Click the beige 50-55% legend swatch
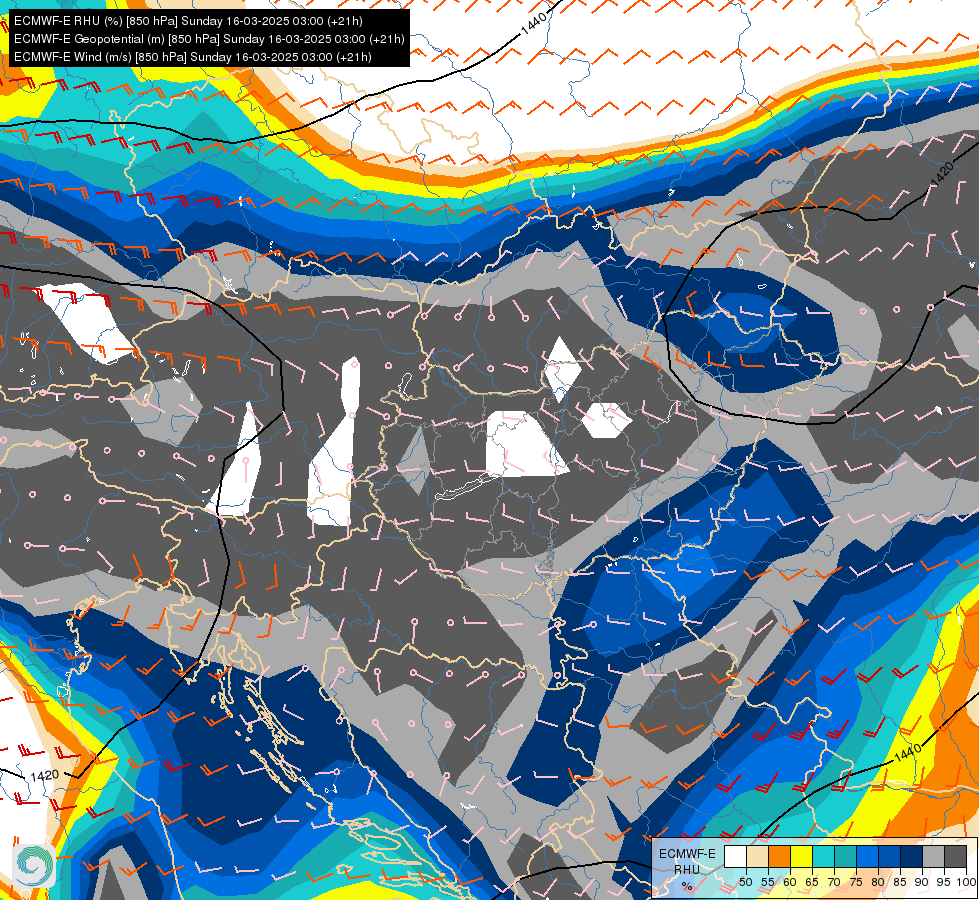Viewport: 979px width, 900px height. point(757,856)
